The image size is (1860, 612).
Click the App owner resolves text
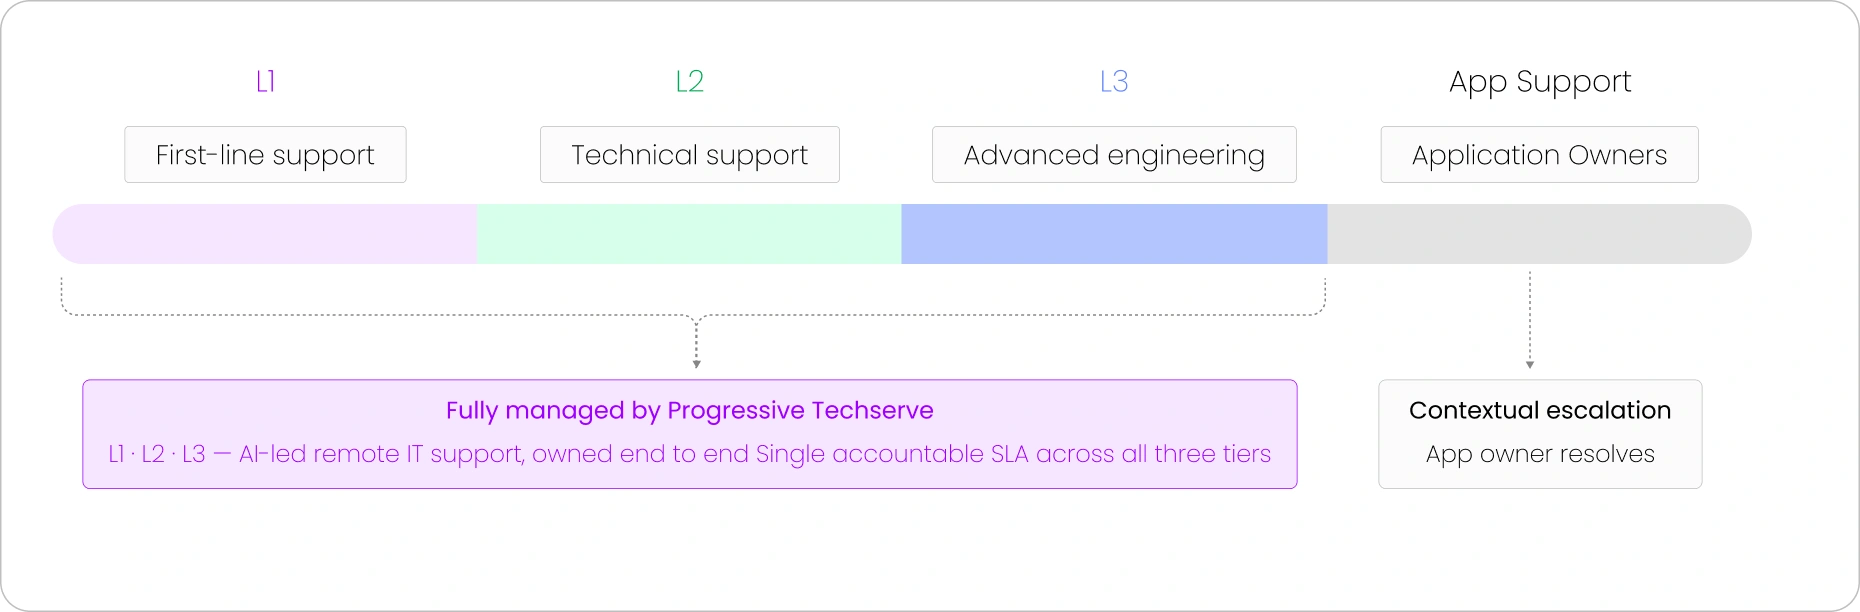tap(1540, 454)
